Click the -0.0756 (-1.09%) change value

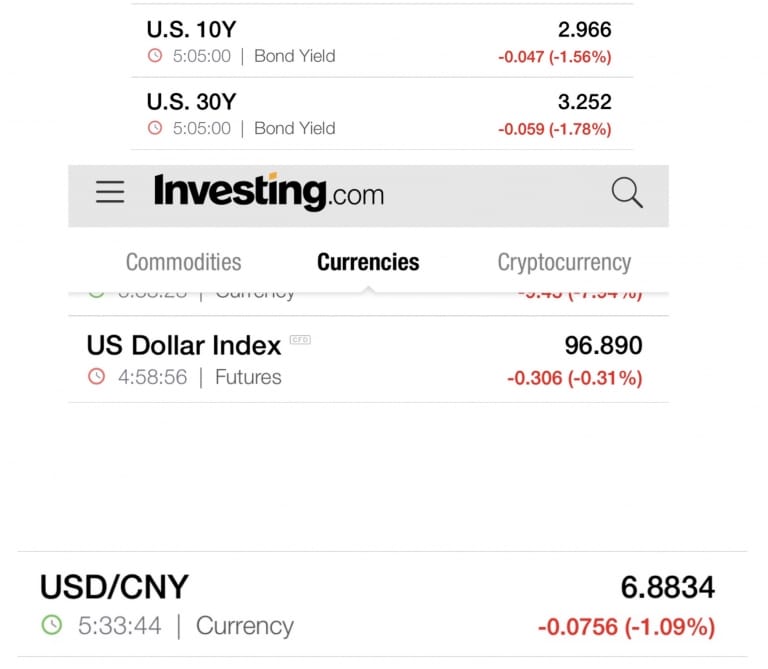626,627
